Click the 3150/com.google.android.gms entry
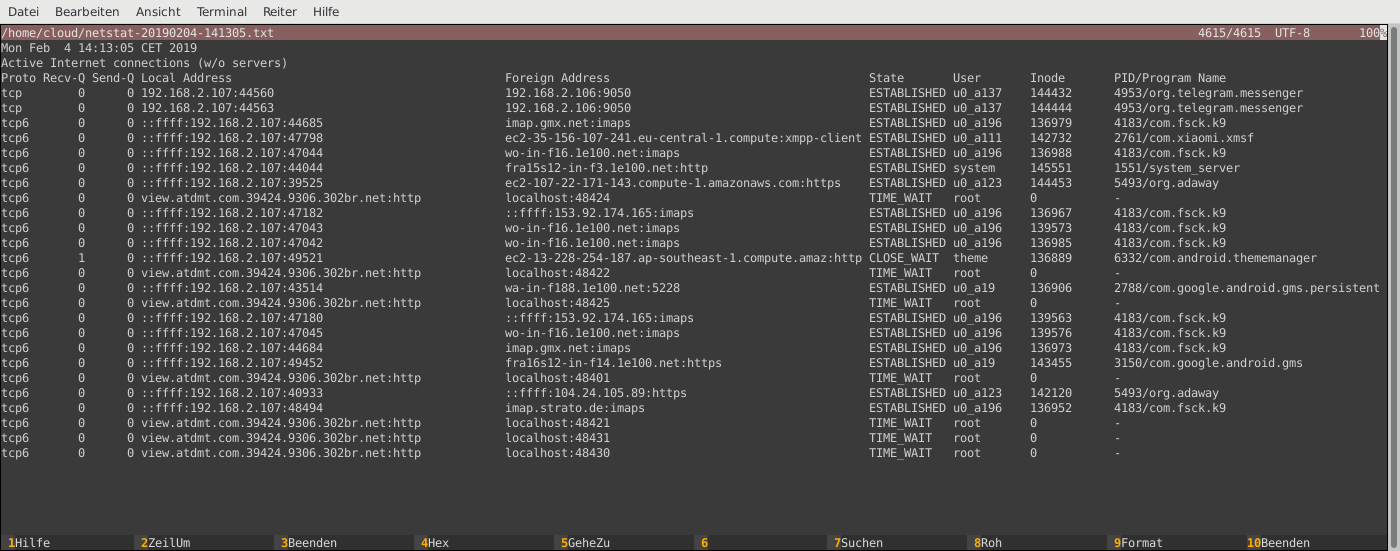The image size is (1400, 551). [x=1208, y=363]
